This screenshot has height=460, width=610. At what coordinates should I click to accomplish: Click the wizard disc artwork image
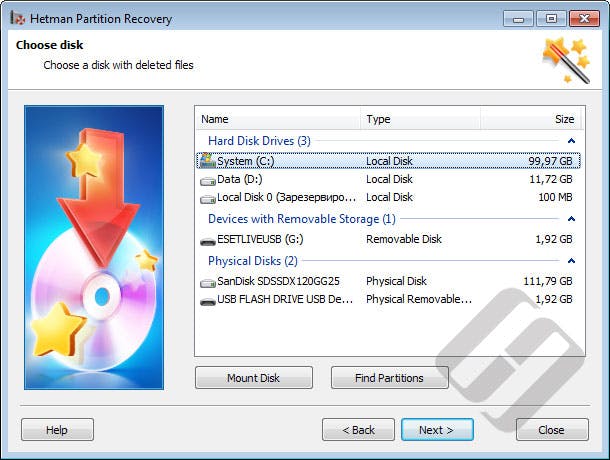point(94,247)
